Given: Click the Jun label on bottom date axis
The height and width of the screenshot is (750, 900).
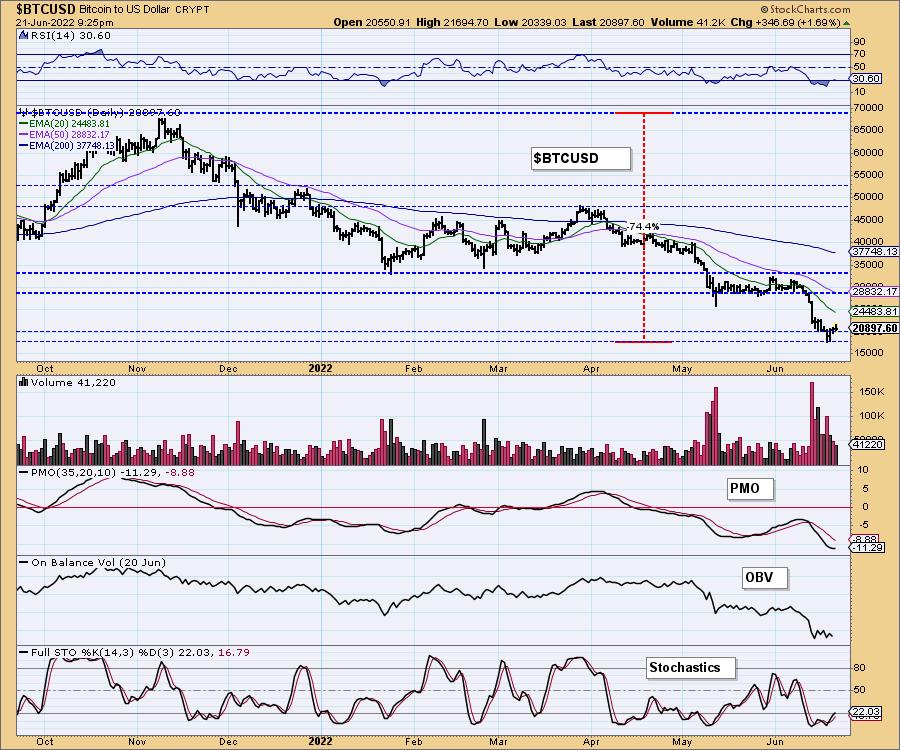Looking at the screenshot, I should pos(775,741).
